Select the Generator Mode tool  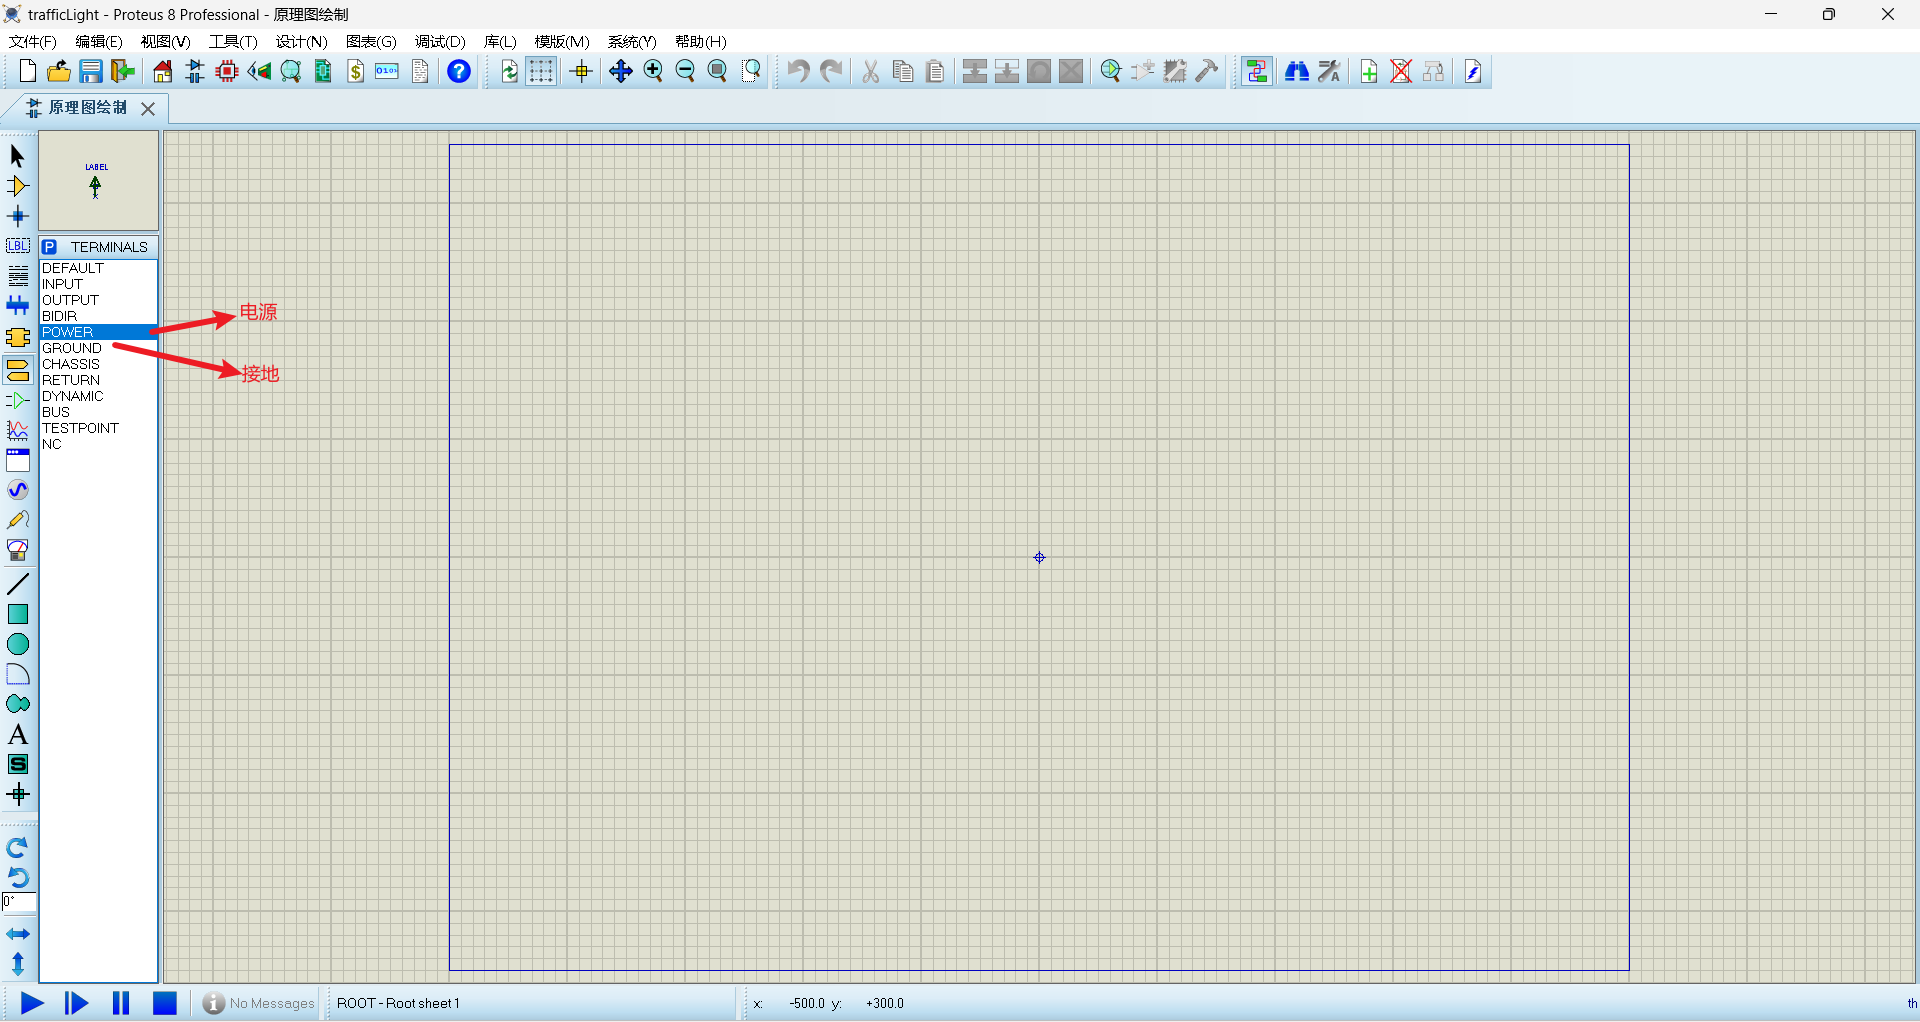coord(17,490)
